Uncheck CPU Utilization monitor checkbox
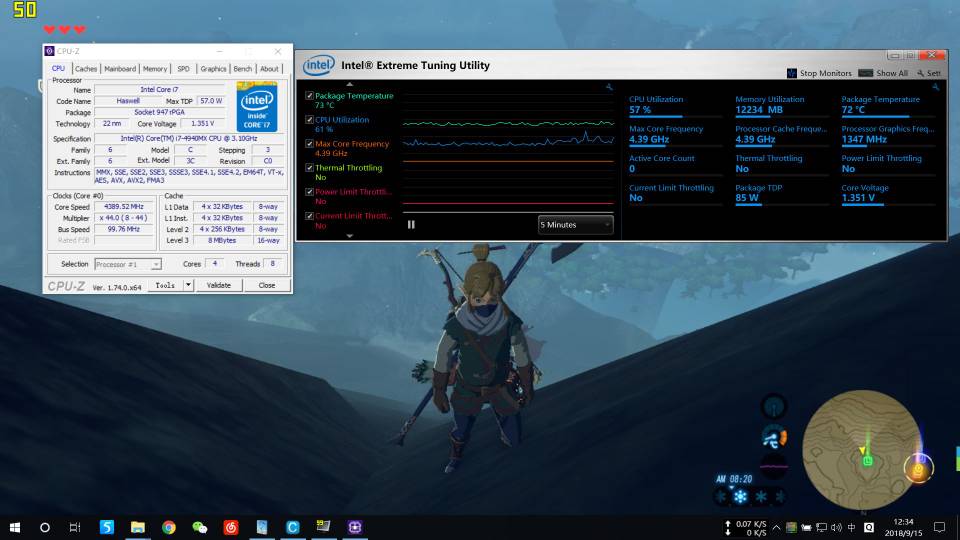960x540 pixels. [x=309, y=120]
